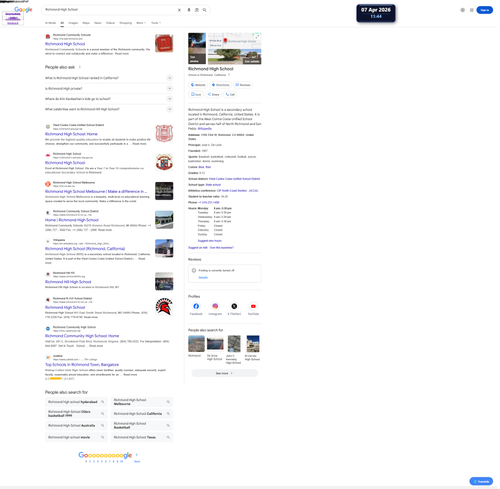Click the Facebook profile icon

pyautogui.click(x=196, y=306)
